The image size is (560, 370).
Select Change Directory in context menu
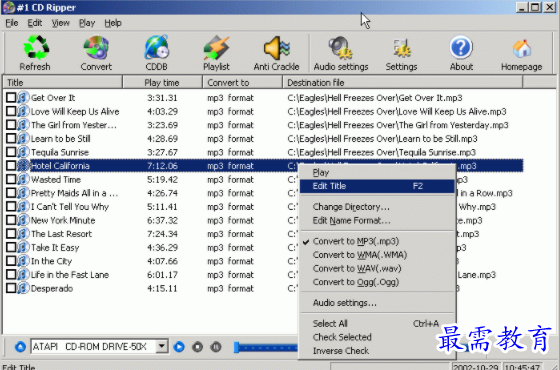(377, 207)
